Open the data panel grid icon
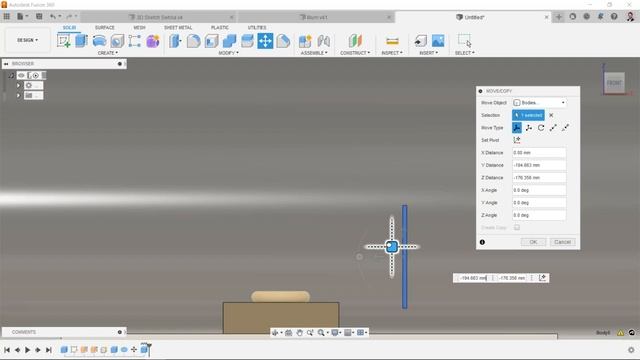This screenshot has height=360, width=640. (7, 17)
